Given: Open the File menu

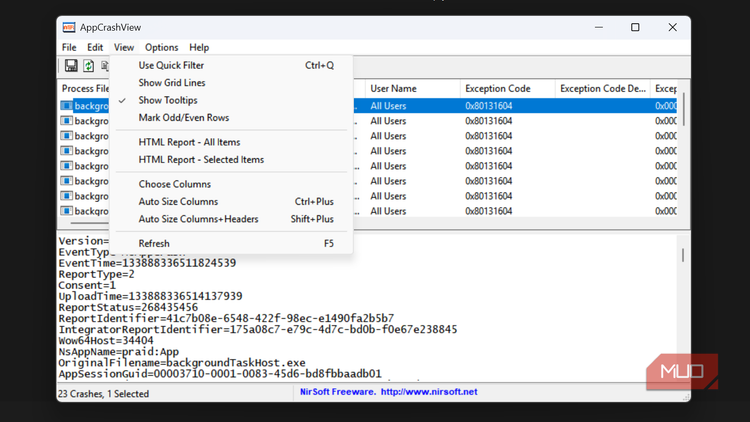Looking at the screenshot, I should tap(69, 47).
